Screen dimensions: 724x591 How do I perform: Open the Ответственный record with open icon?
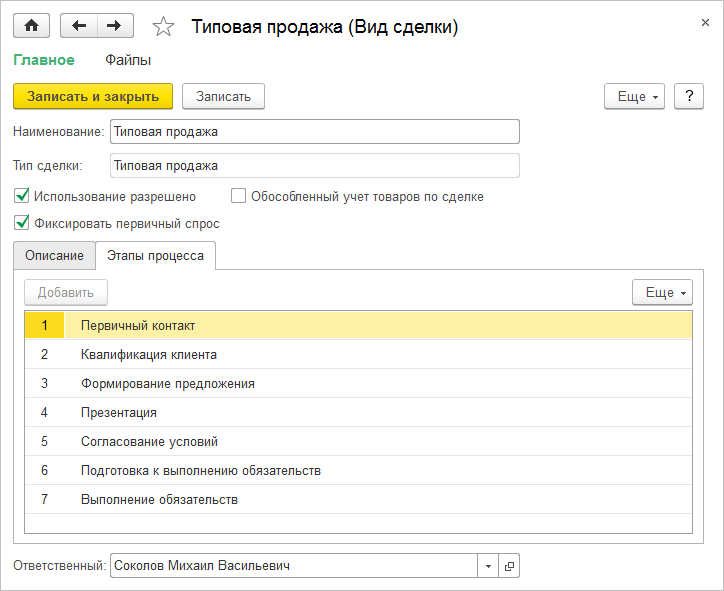point(509,566)
